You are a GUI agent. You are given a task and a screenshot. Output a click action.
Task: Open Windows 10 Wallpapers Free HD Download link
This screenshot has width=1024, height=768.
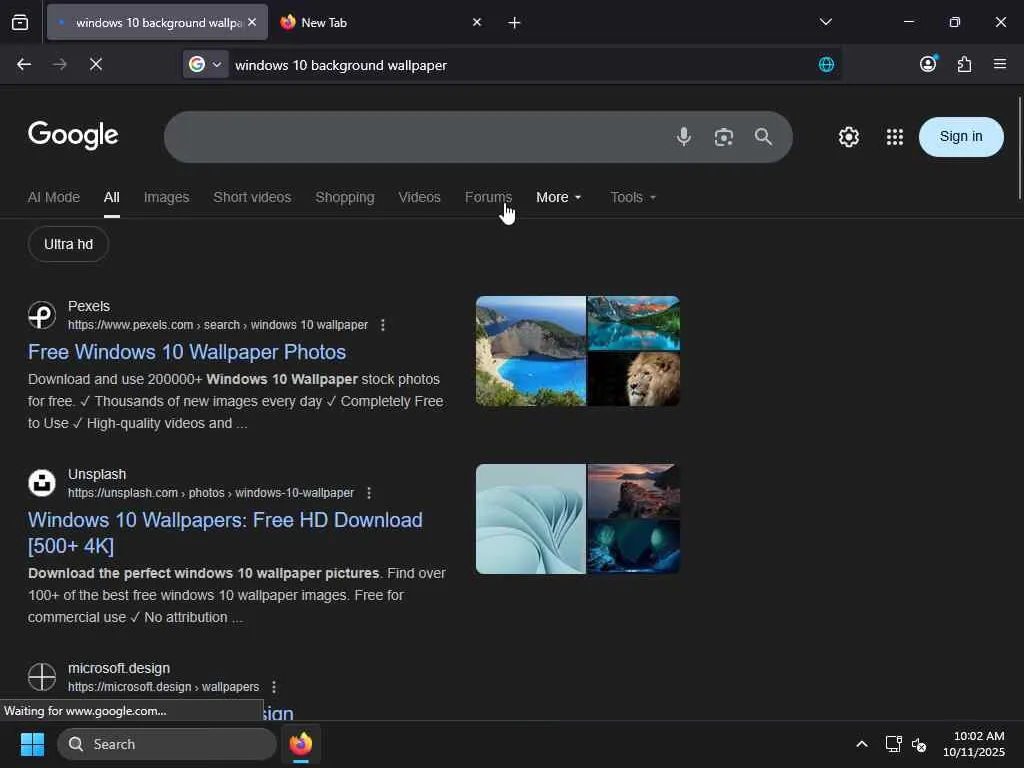pyautogui.click(x=225, y=533)
